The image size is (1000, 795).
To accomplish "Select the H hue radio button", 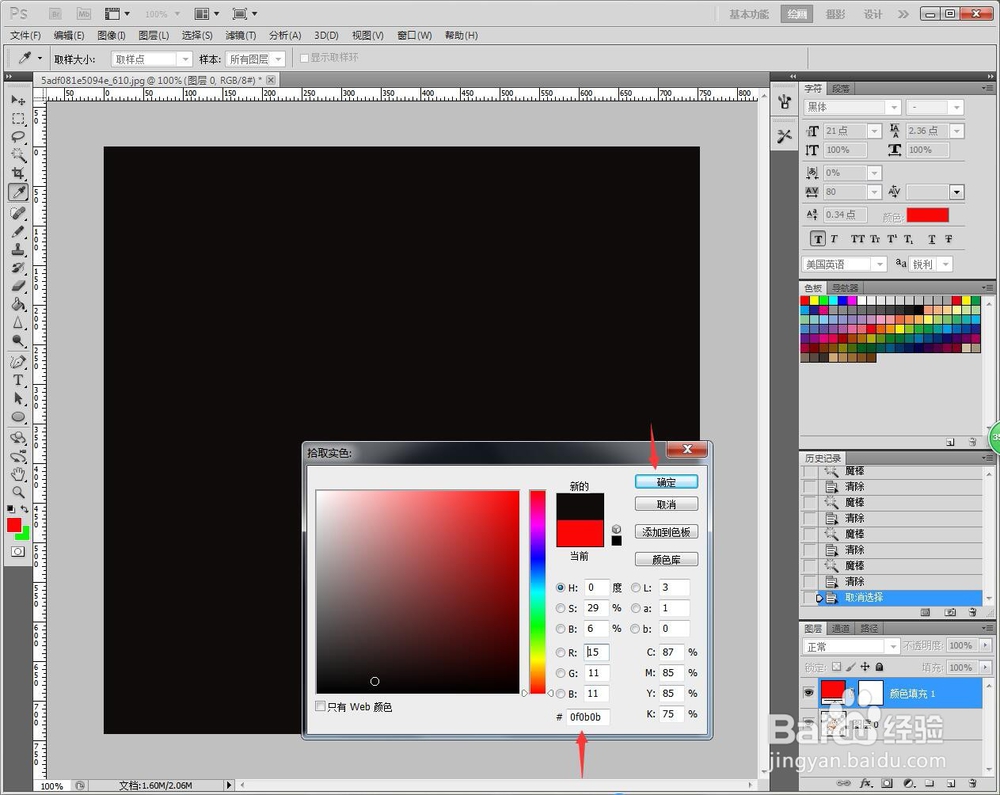I will 560,588.
